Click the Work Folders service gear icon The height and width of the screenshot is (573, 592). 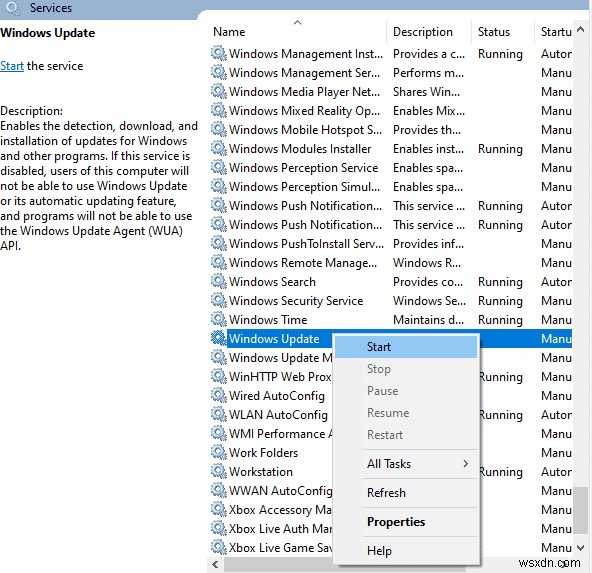[x=219, y=452]
